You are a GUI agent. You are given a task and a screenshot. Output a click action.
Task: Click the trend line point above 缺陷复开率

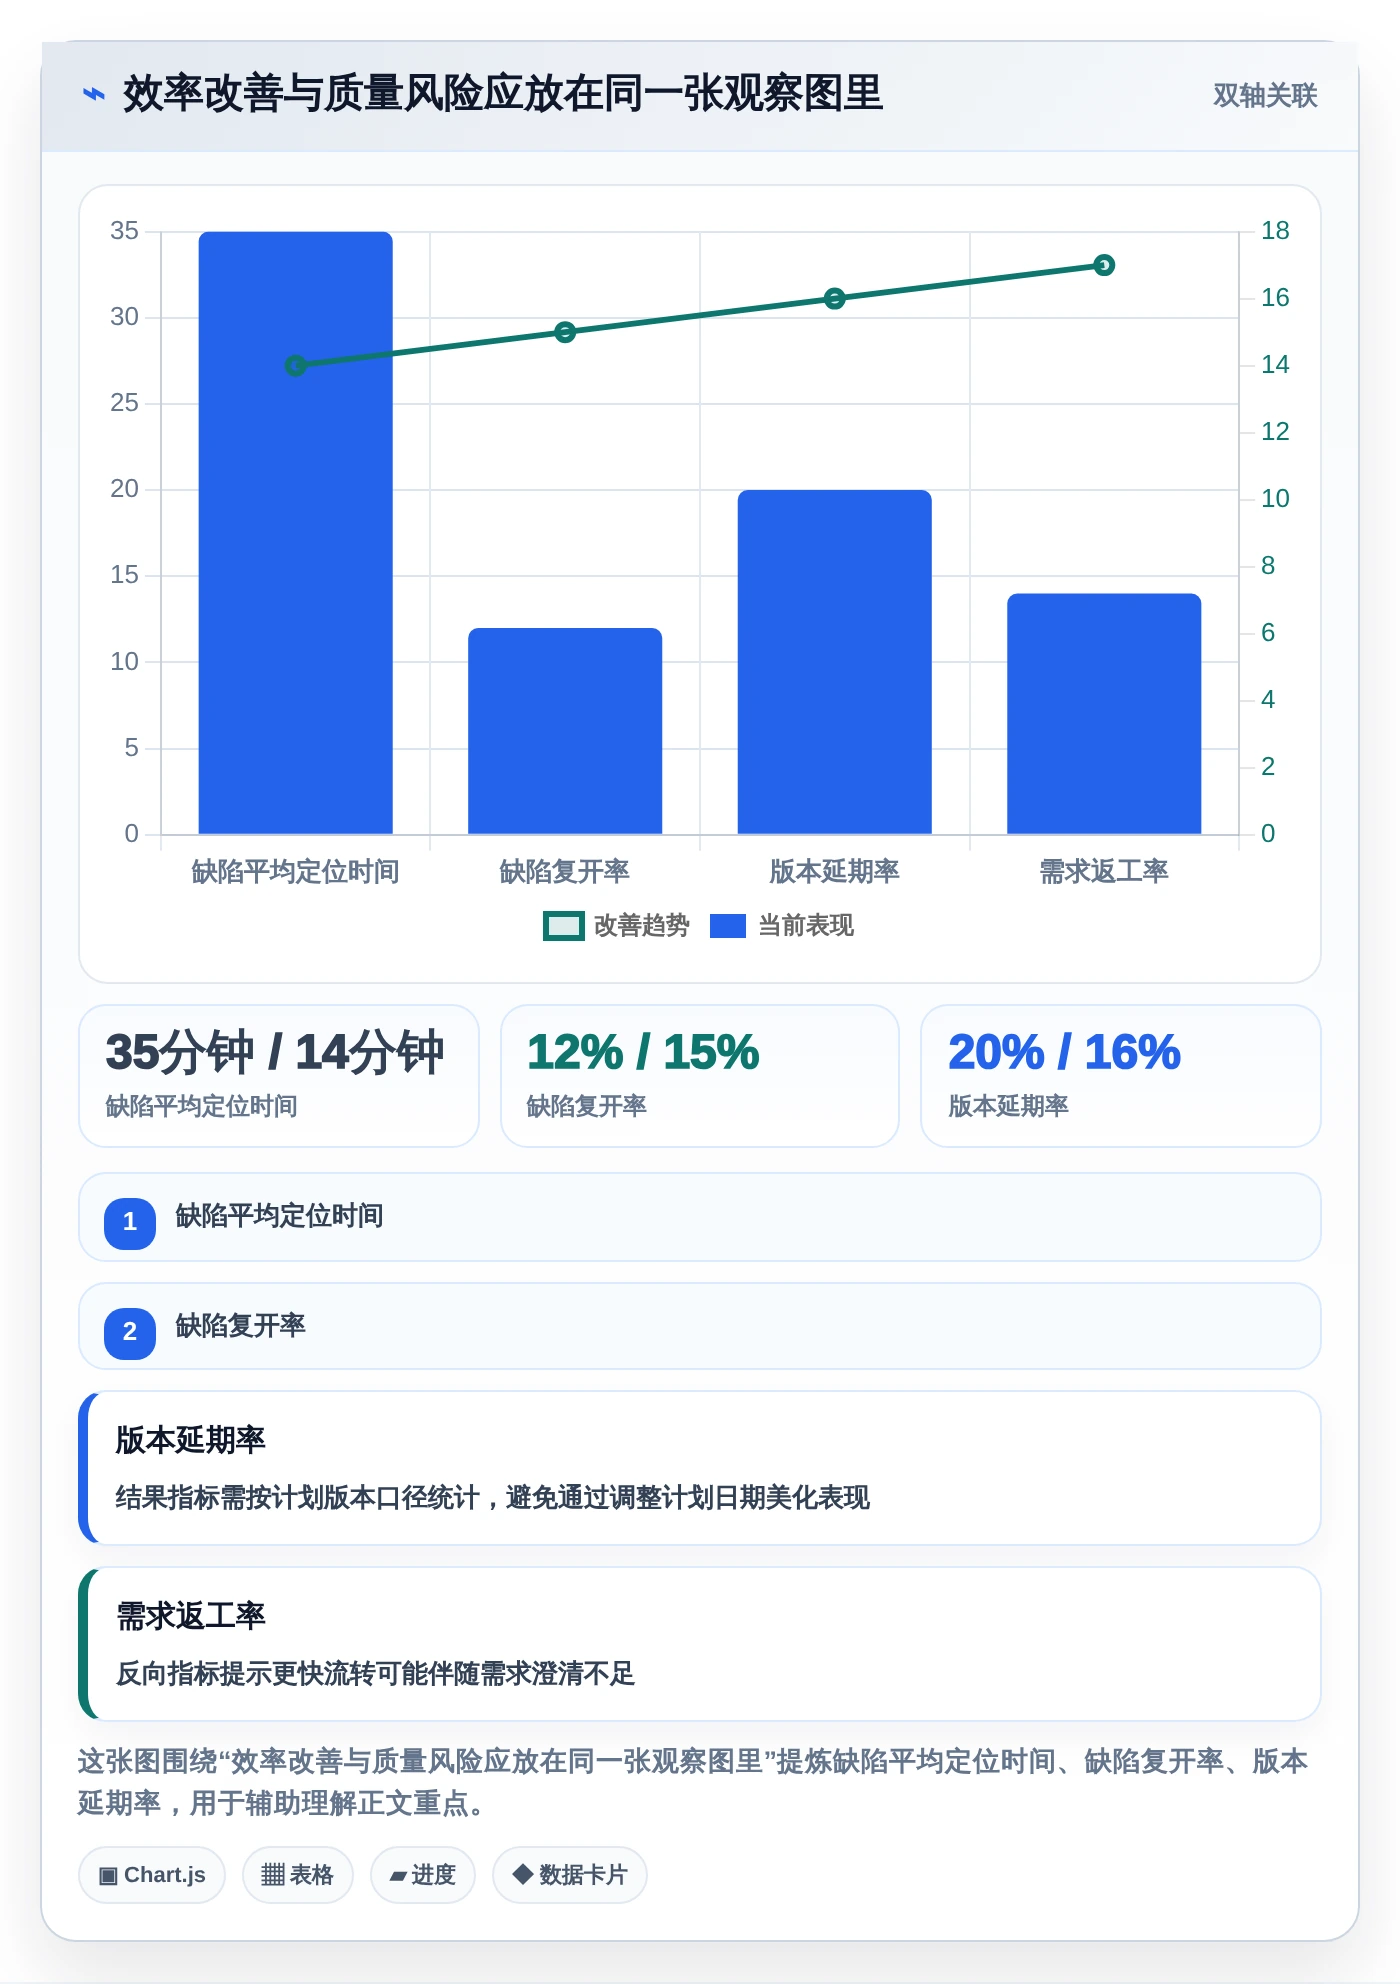coord(565,332)
